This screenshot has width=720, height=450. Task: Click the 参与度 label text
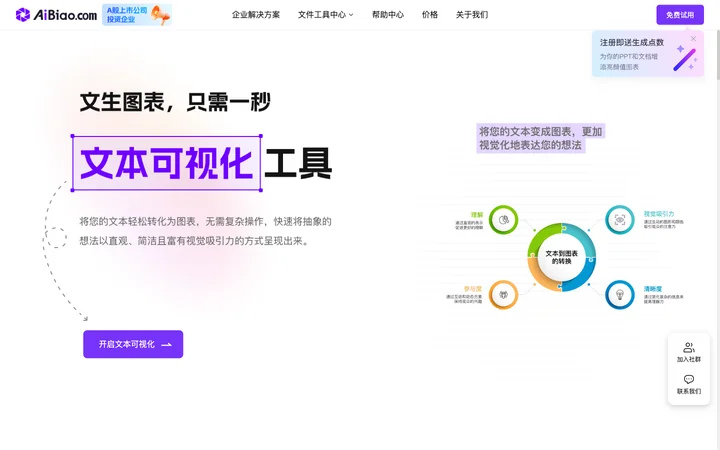pos(472,289)
